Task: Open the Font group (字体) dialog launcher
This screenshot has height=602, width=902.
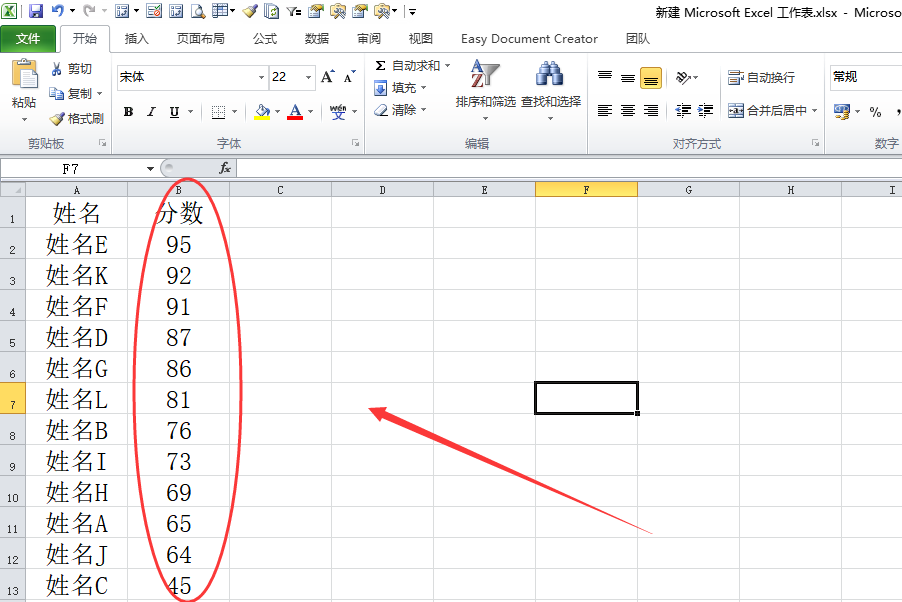Action: coord(356,143)
